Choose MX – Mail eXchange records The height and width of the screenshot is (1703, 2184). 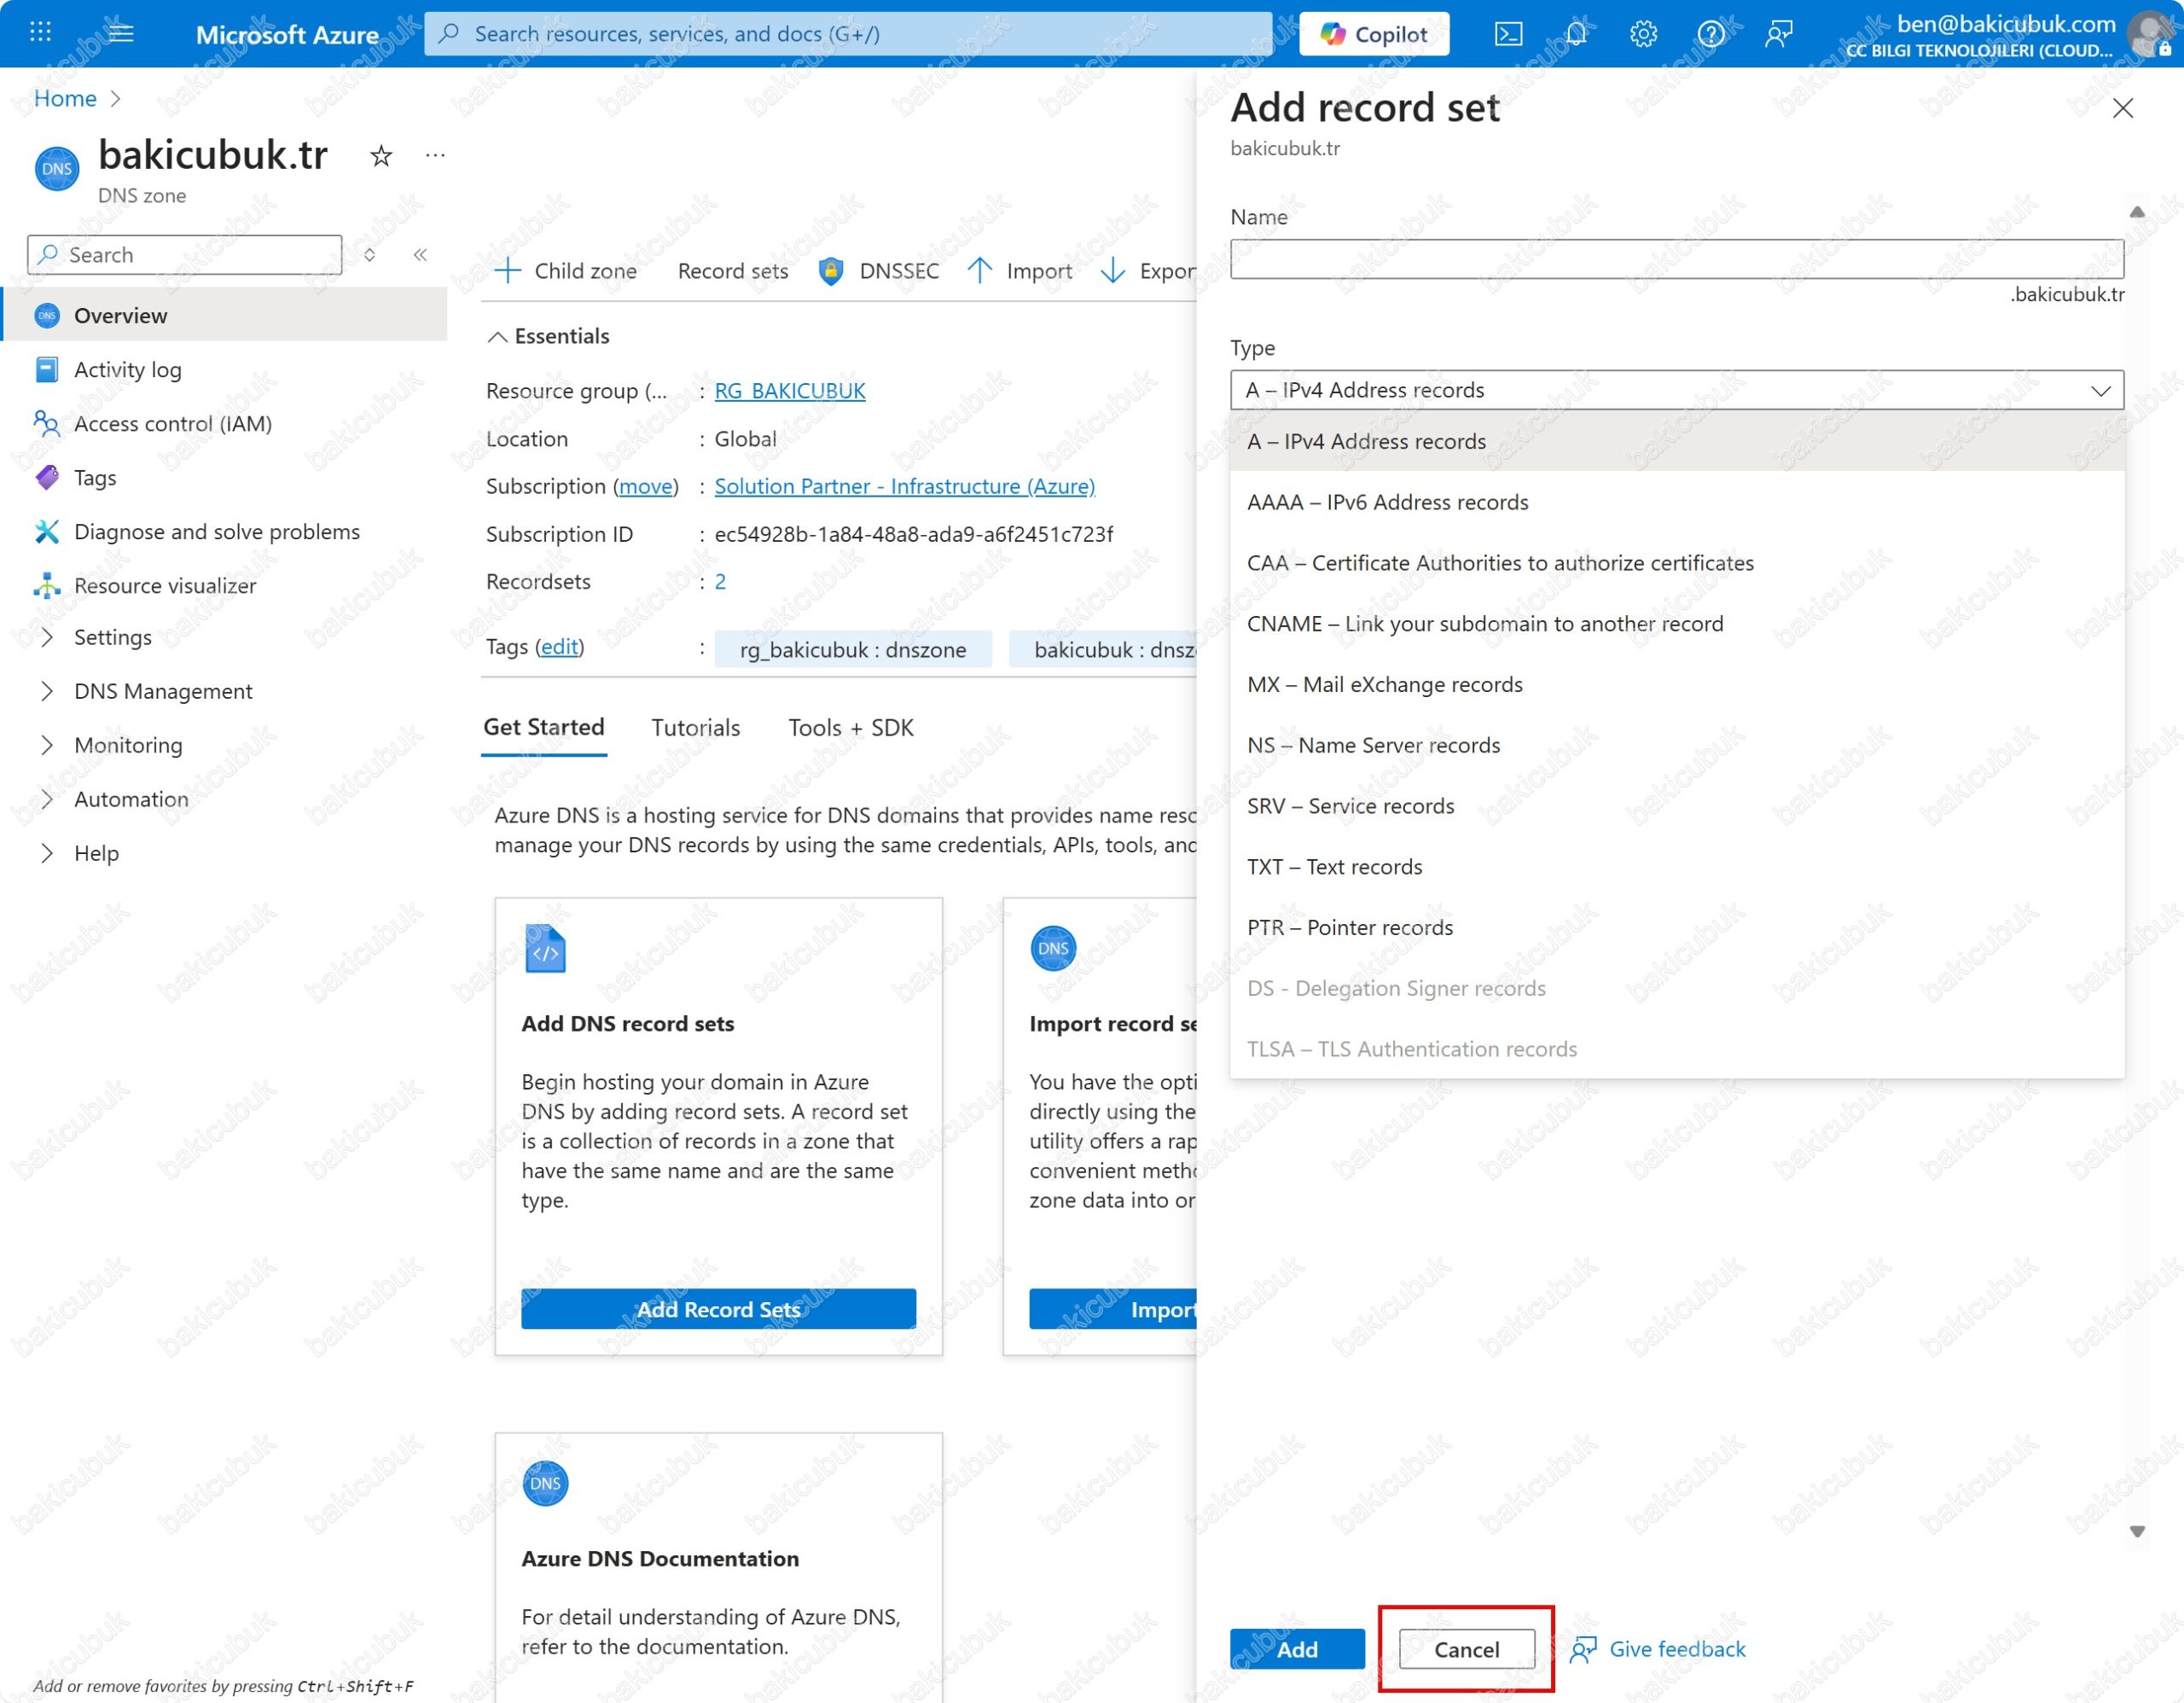pos(1384,685)
